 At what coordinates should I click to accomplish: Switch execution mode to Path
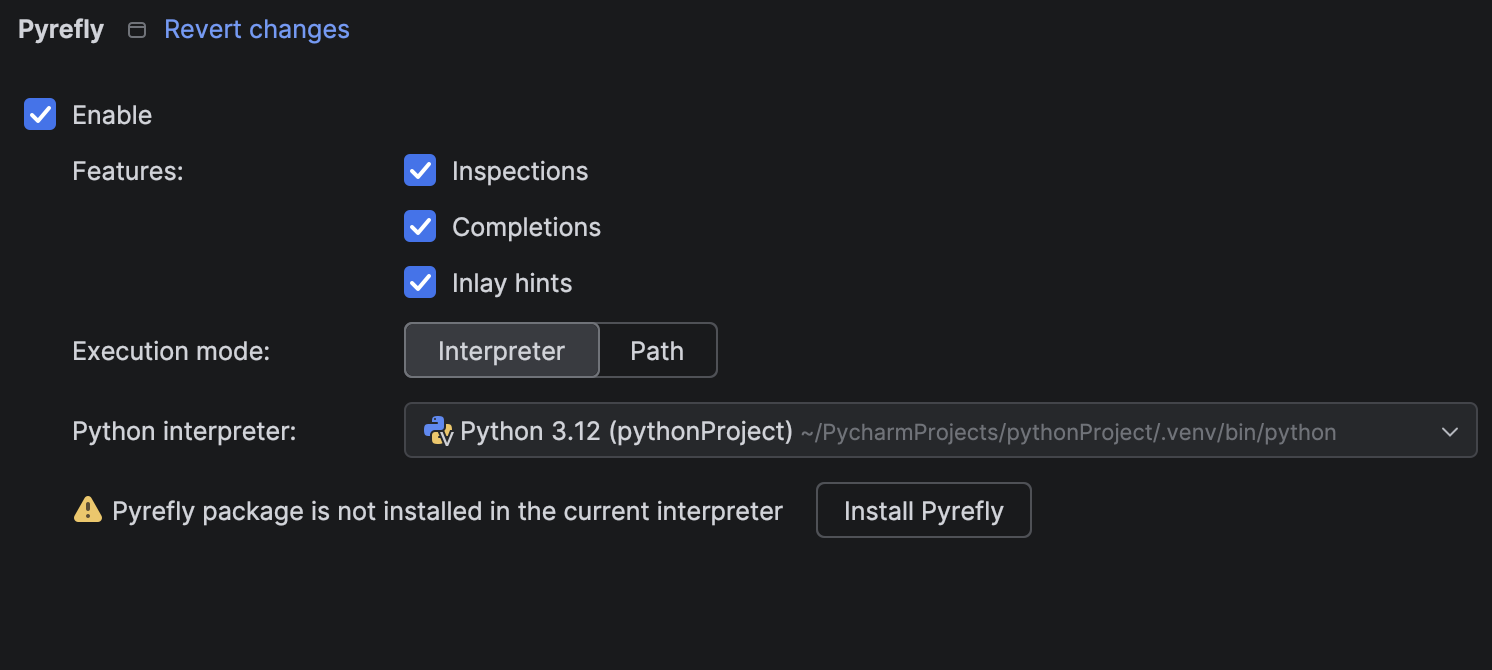(657, 350)
